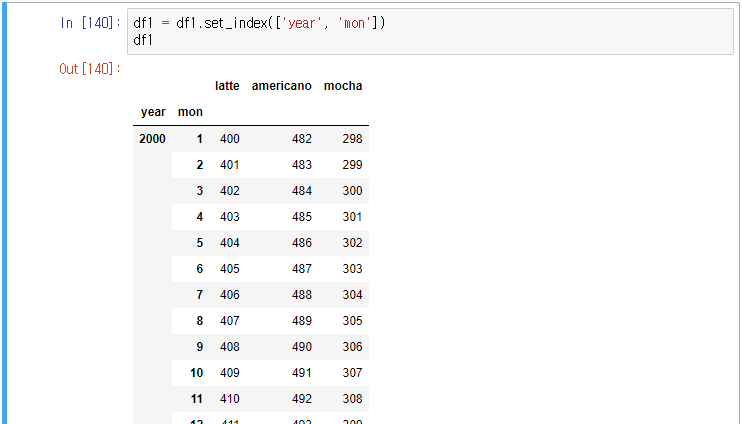742x424 pixels.
Task: Click latte value 405
Action: tap(230, 269)
